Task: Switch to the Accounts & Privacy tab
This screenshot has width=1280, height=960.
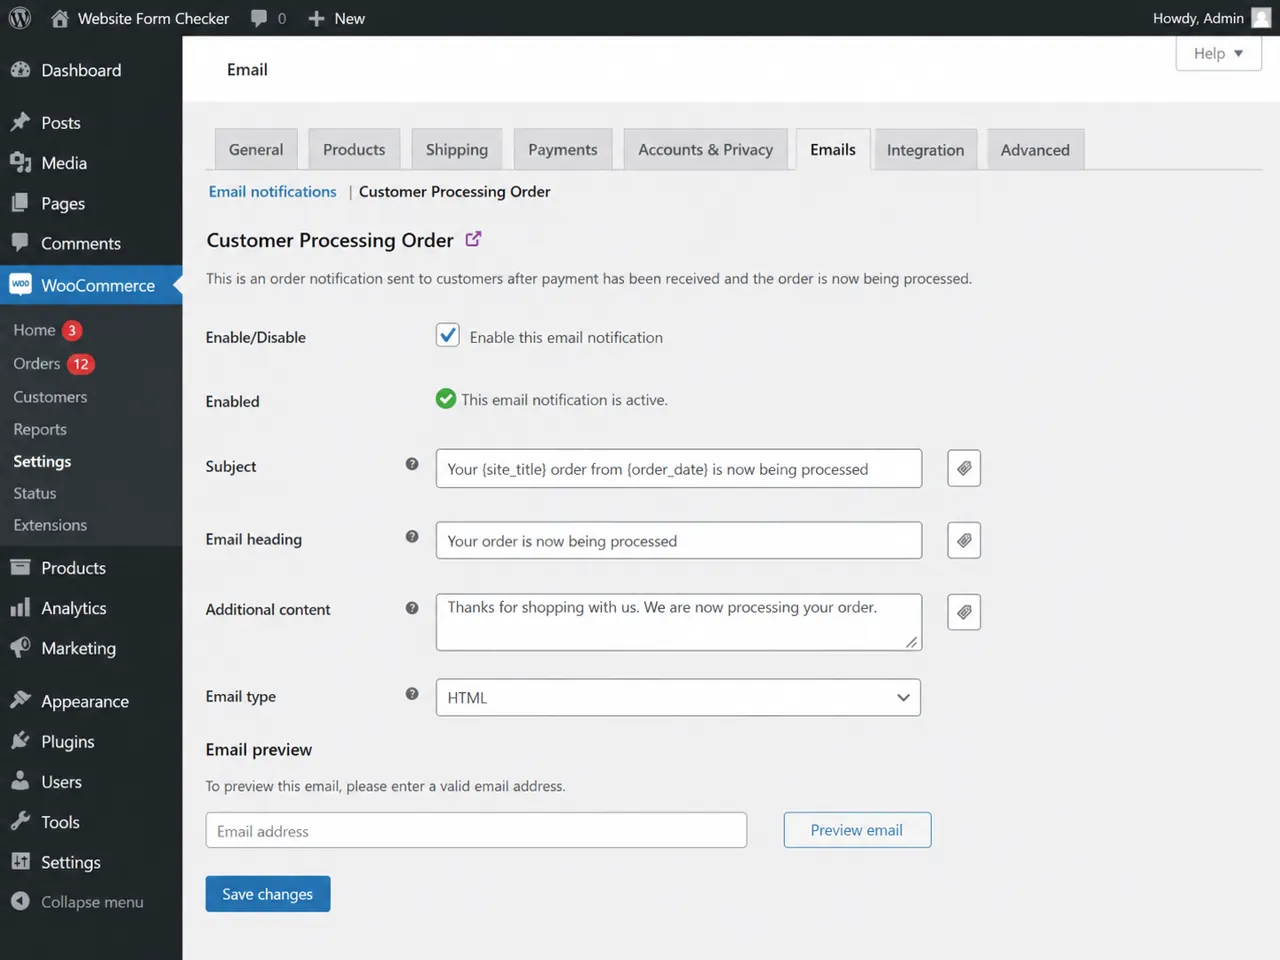Action: [x=706, y=149]
